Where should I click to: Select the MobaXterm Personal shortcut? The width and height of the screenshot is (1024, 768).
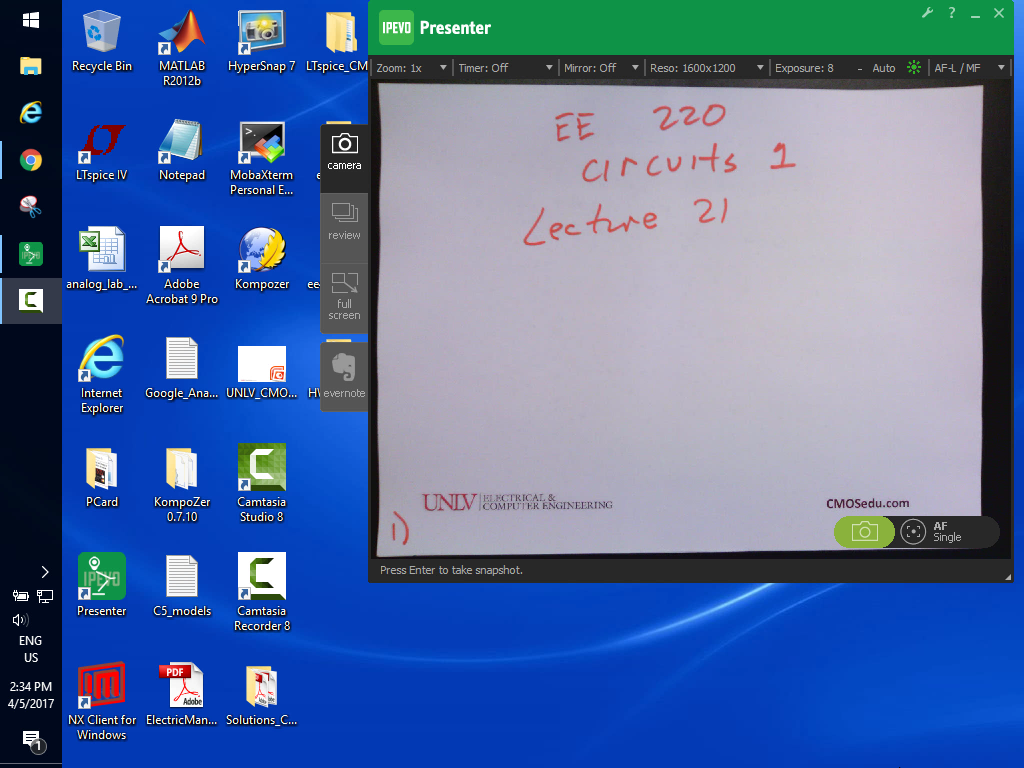coord(261,159)
